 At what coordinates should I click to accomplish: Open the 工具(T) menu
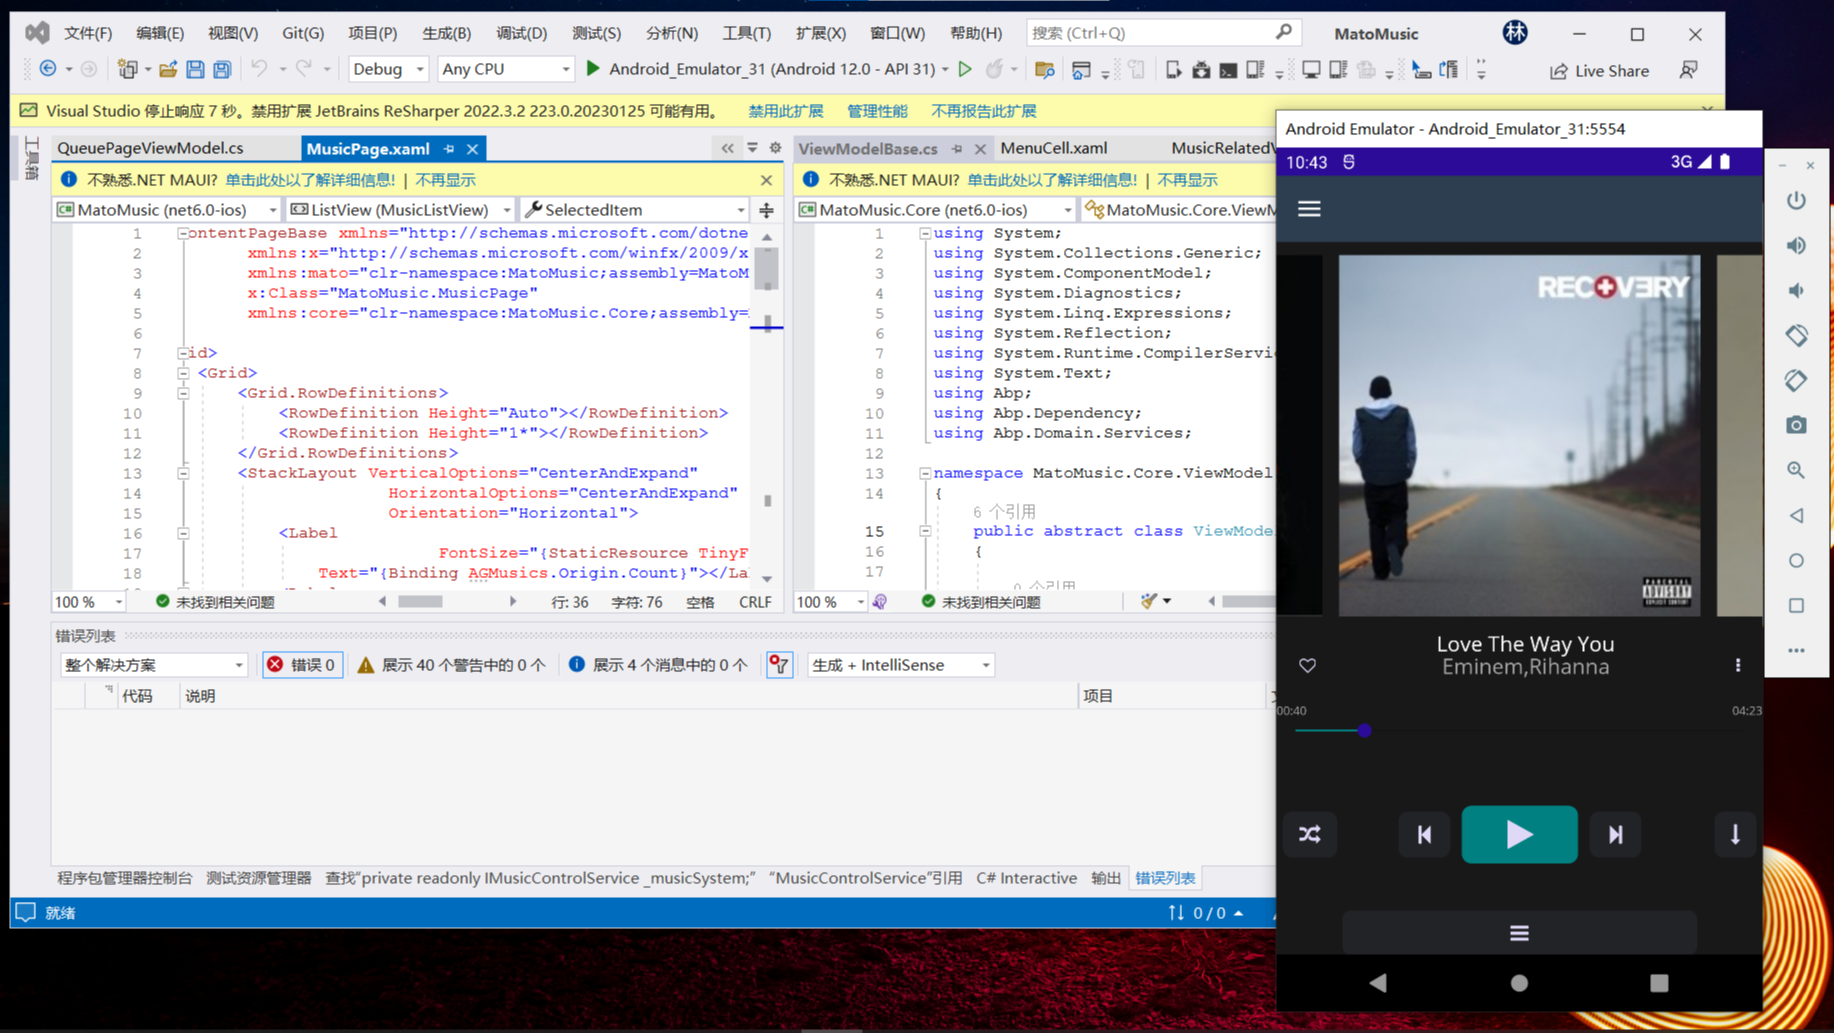point(746,33)
